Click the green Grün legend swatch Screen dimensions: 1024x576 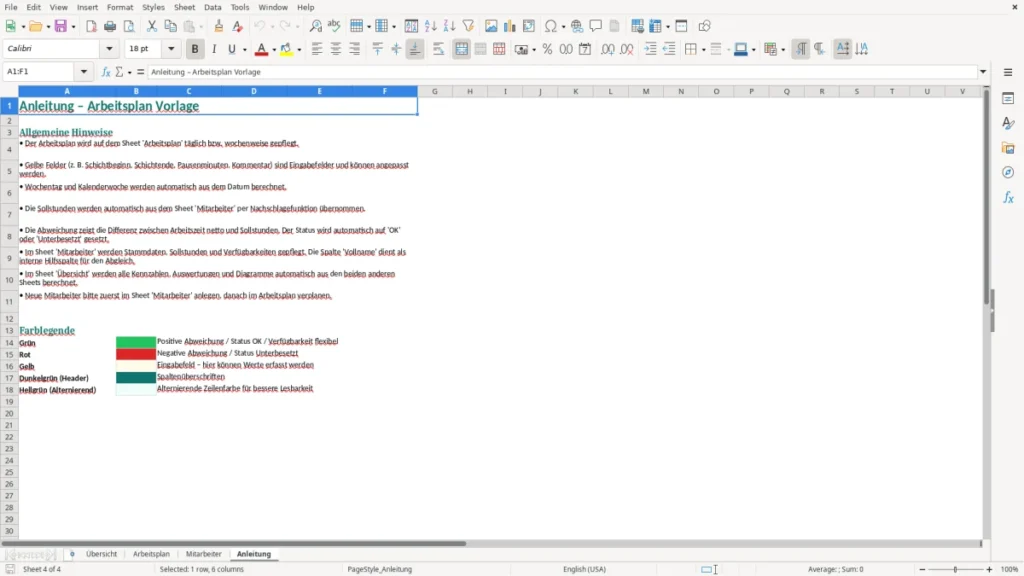coord(136,342)
